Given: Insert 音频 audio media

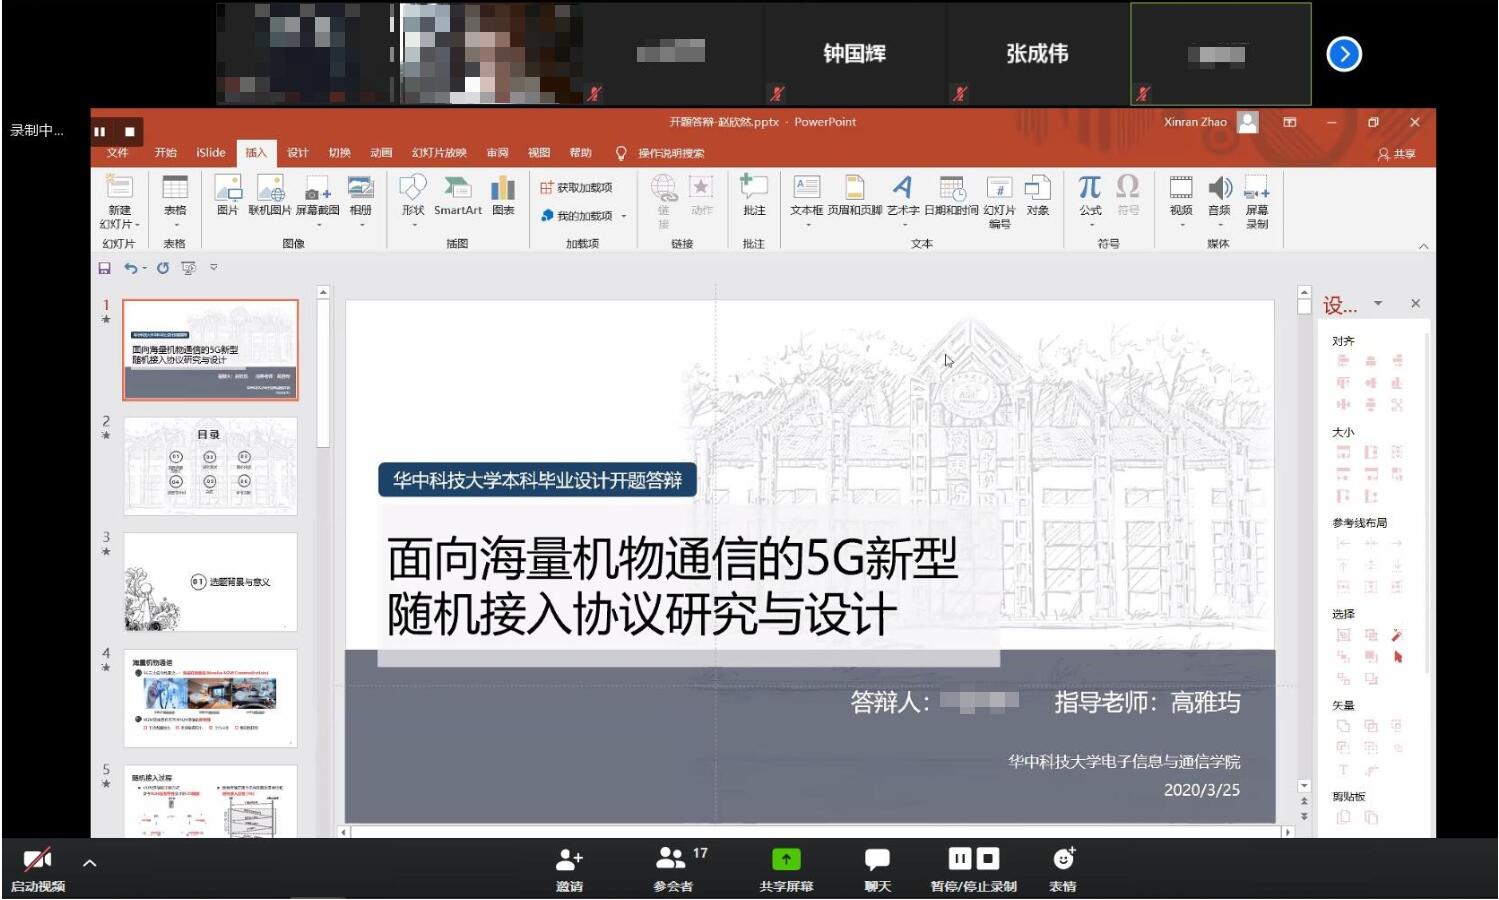Looking at the screenshot, I should (1219, 194).
